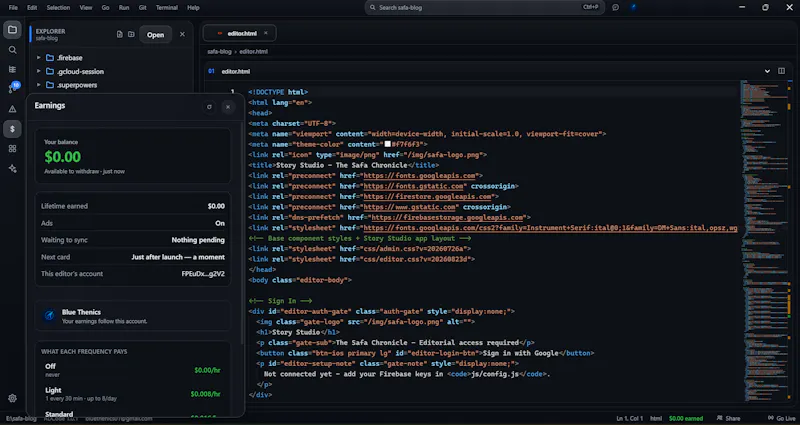Open the Search icon in activity bar
Image resolution: width=800 pixels, height=425 pixels.
point(12,50)
